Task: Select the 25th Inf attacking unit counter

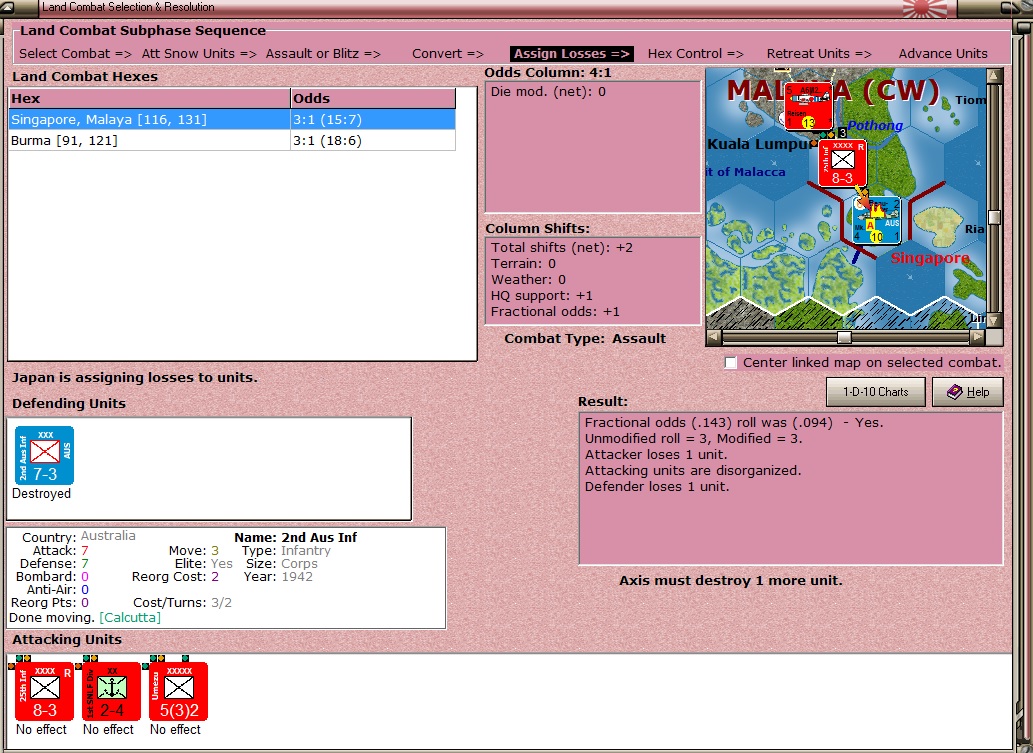Action: tap(44, 691)
